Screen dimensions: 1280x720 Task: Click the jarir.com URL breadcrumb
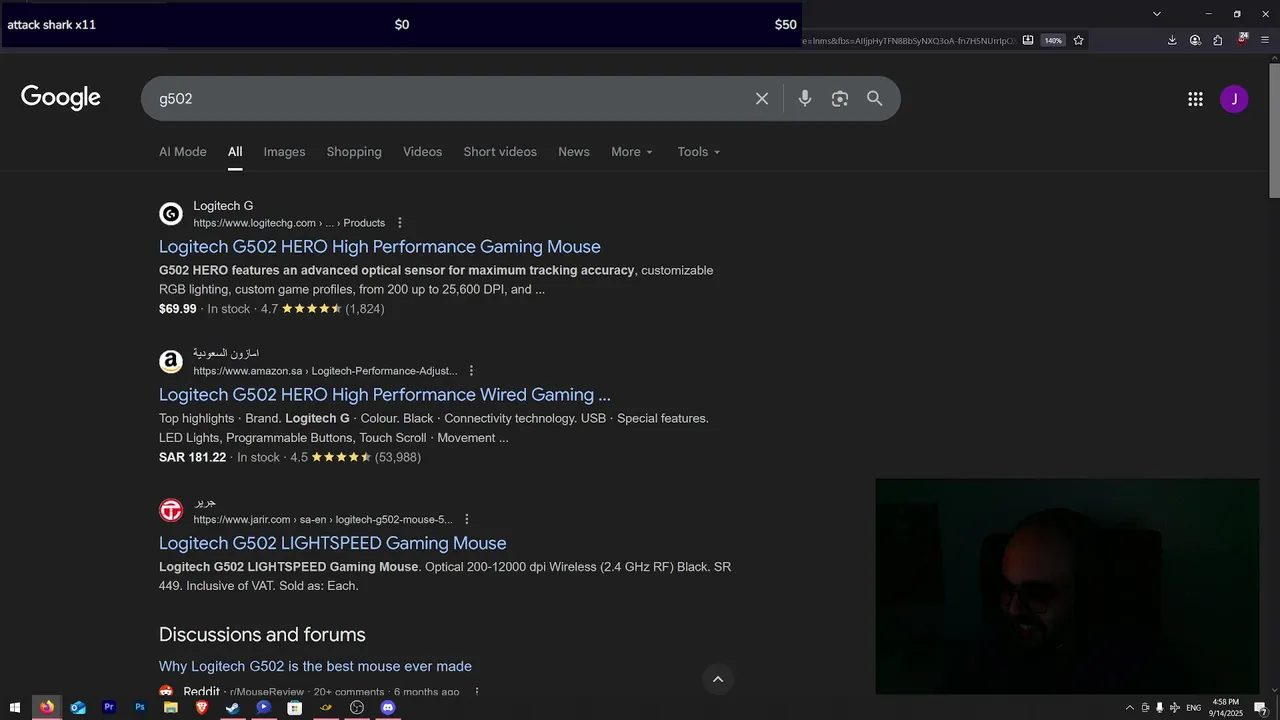click(x=323, y=520)
